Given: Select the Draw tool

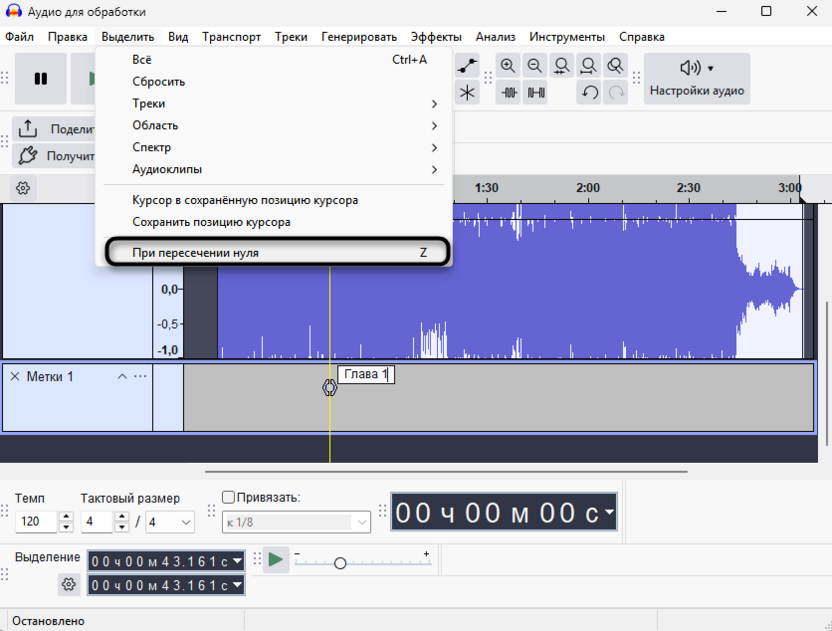Looking at the screenshot, I should (467, 91).
